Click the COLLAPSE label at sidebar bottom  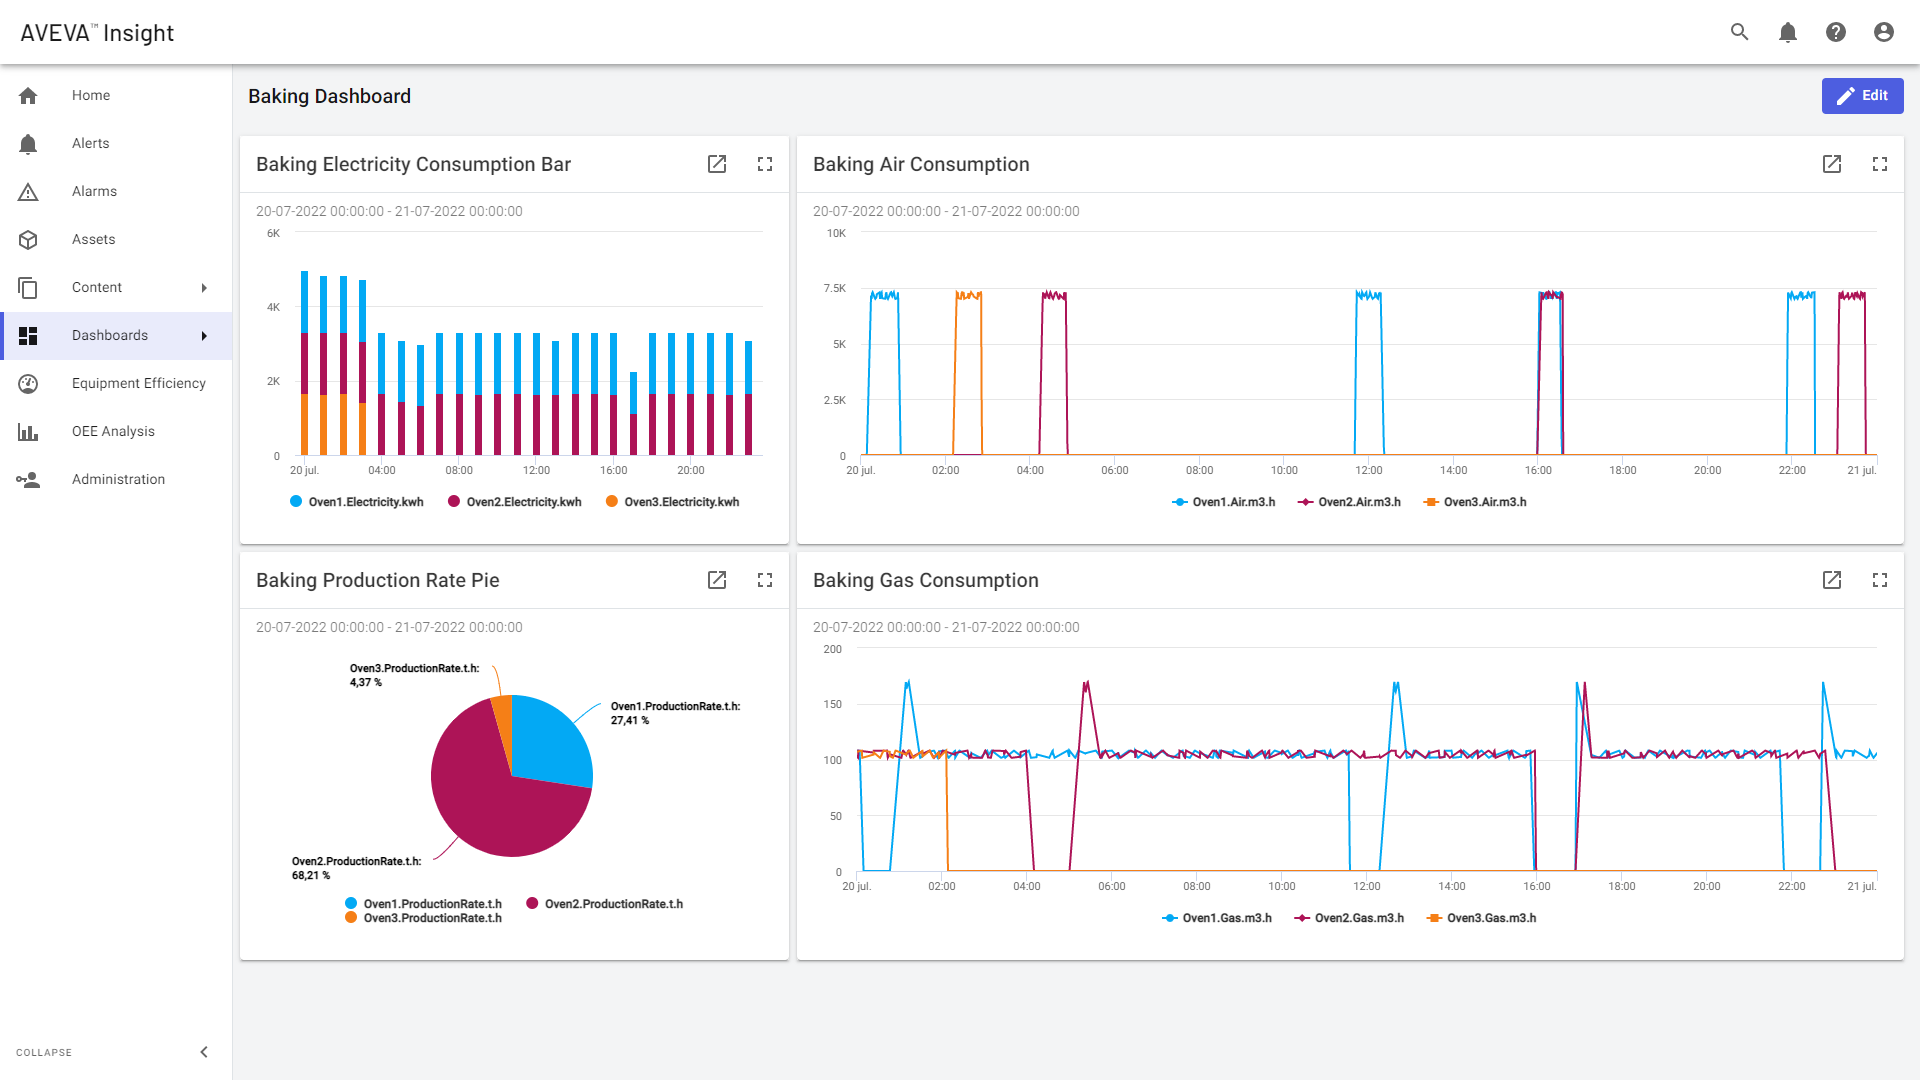[x=44, y=1052]
